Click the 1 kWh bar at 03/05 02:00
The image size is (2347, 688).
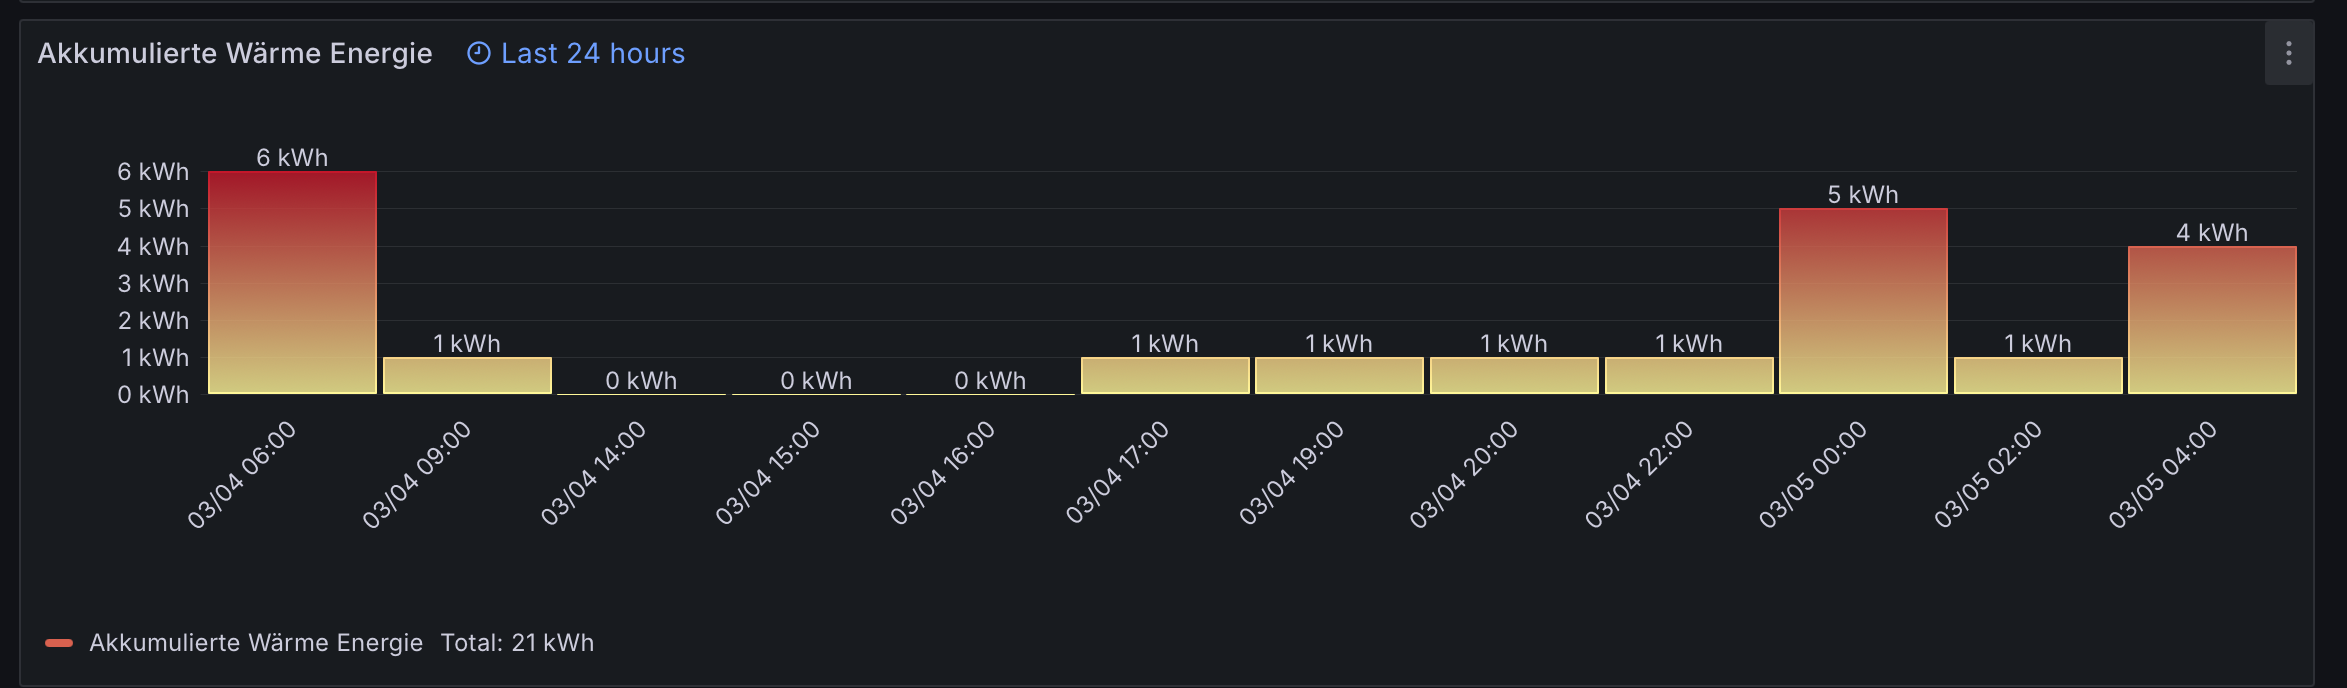(x=2038, y=376)
